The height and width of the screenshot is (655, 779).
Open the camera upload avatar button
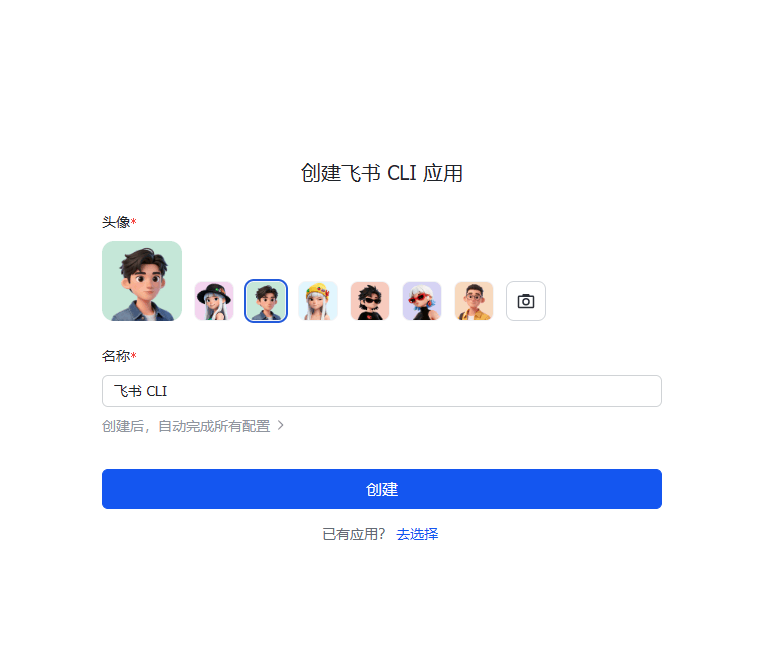(x=526, y=301)
